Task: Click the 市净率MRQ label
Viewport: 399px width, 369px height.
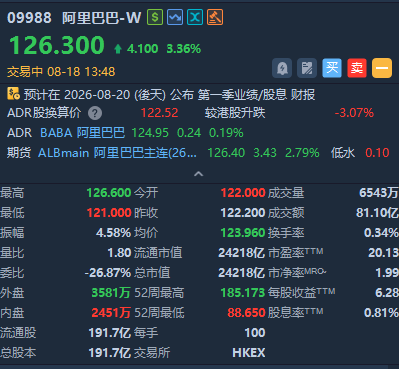Action: point(297,273)
